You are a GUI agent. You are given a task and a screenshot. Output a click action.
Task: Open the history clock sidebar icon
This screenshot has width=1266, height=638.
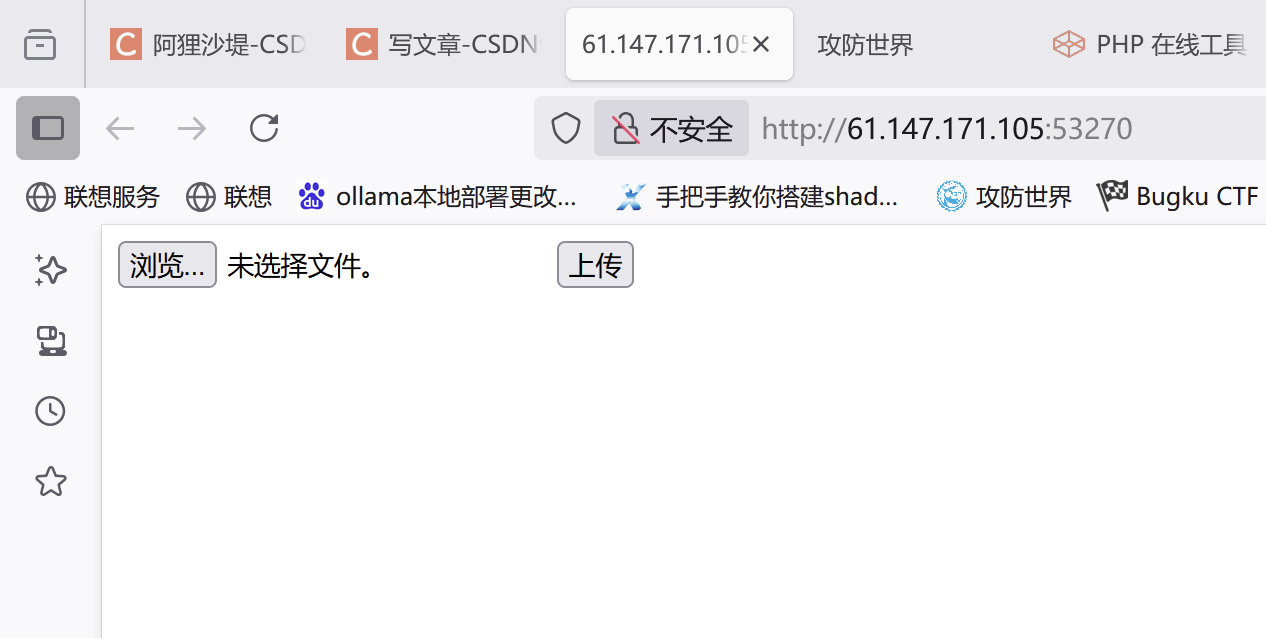pyautogui.click(x=50, y=411)
